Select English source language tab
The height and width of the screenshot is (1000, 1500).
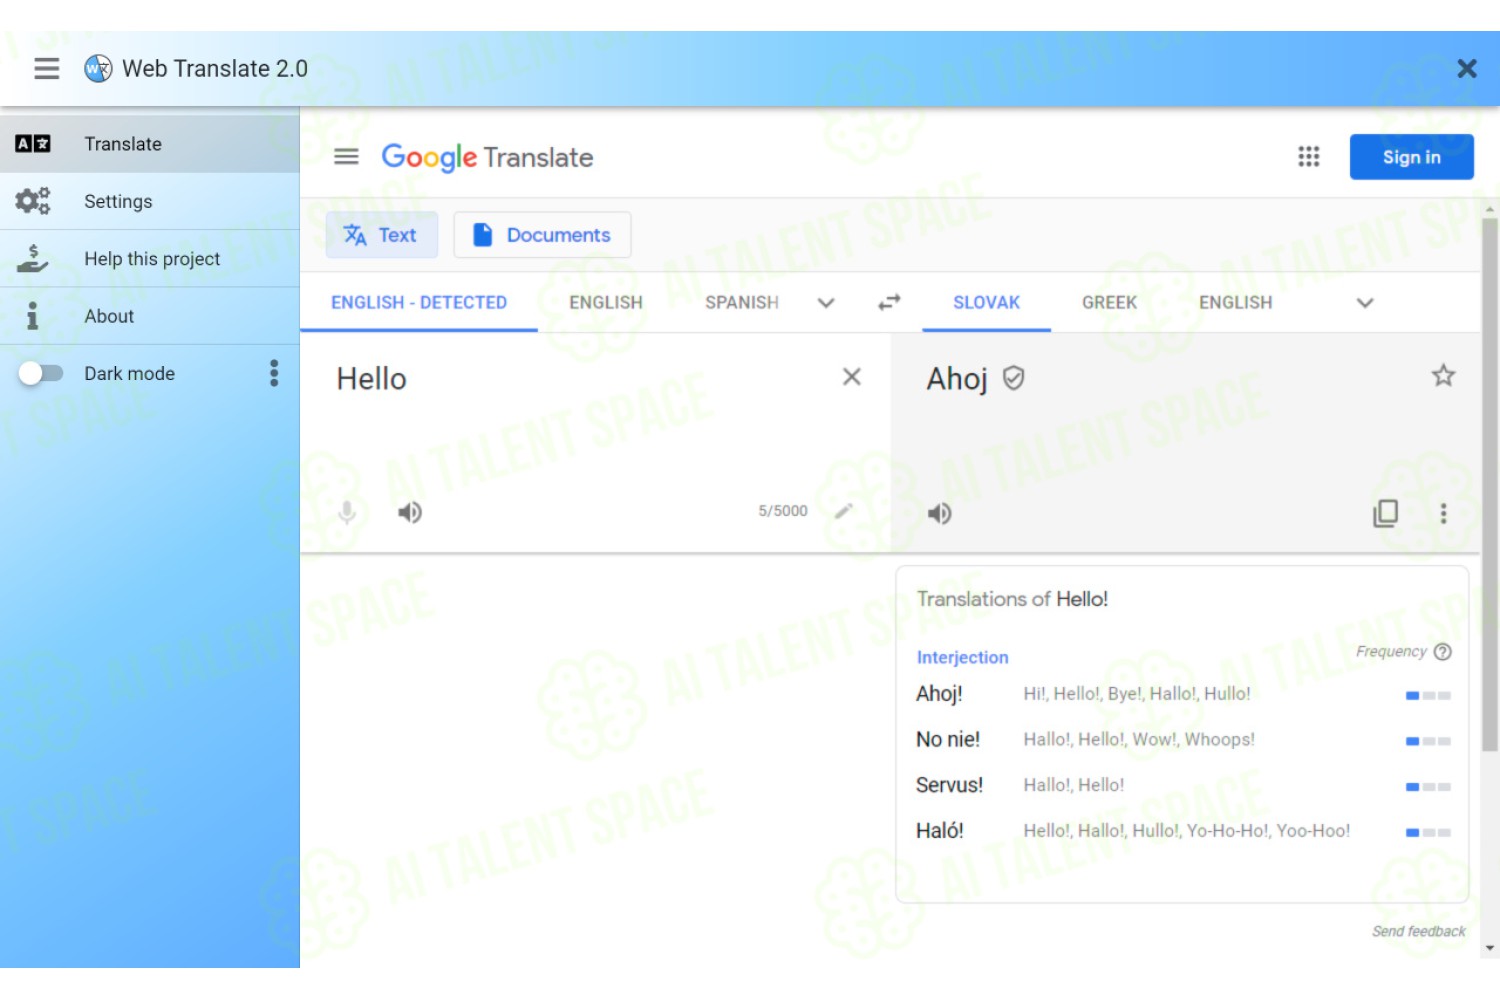[606, 302]
